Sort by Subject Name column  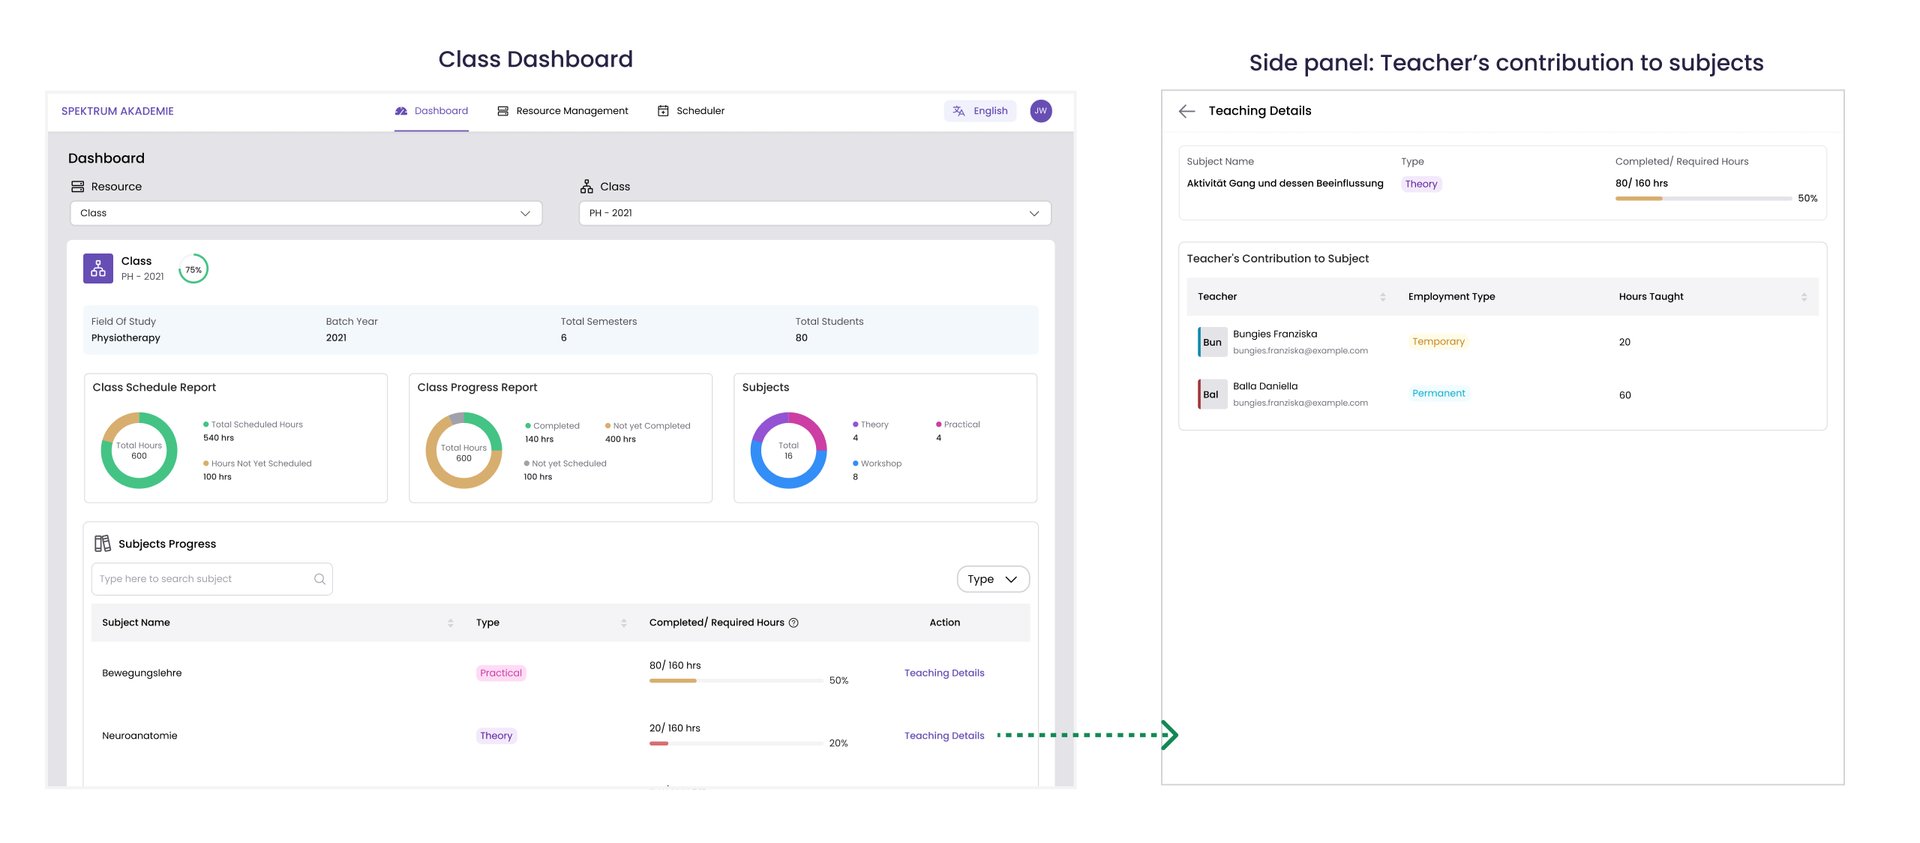(x=450, y=623)
